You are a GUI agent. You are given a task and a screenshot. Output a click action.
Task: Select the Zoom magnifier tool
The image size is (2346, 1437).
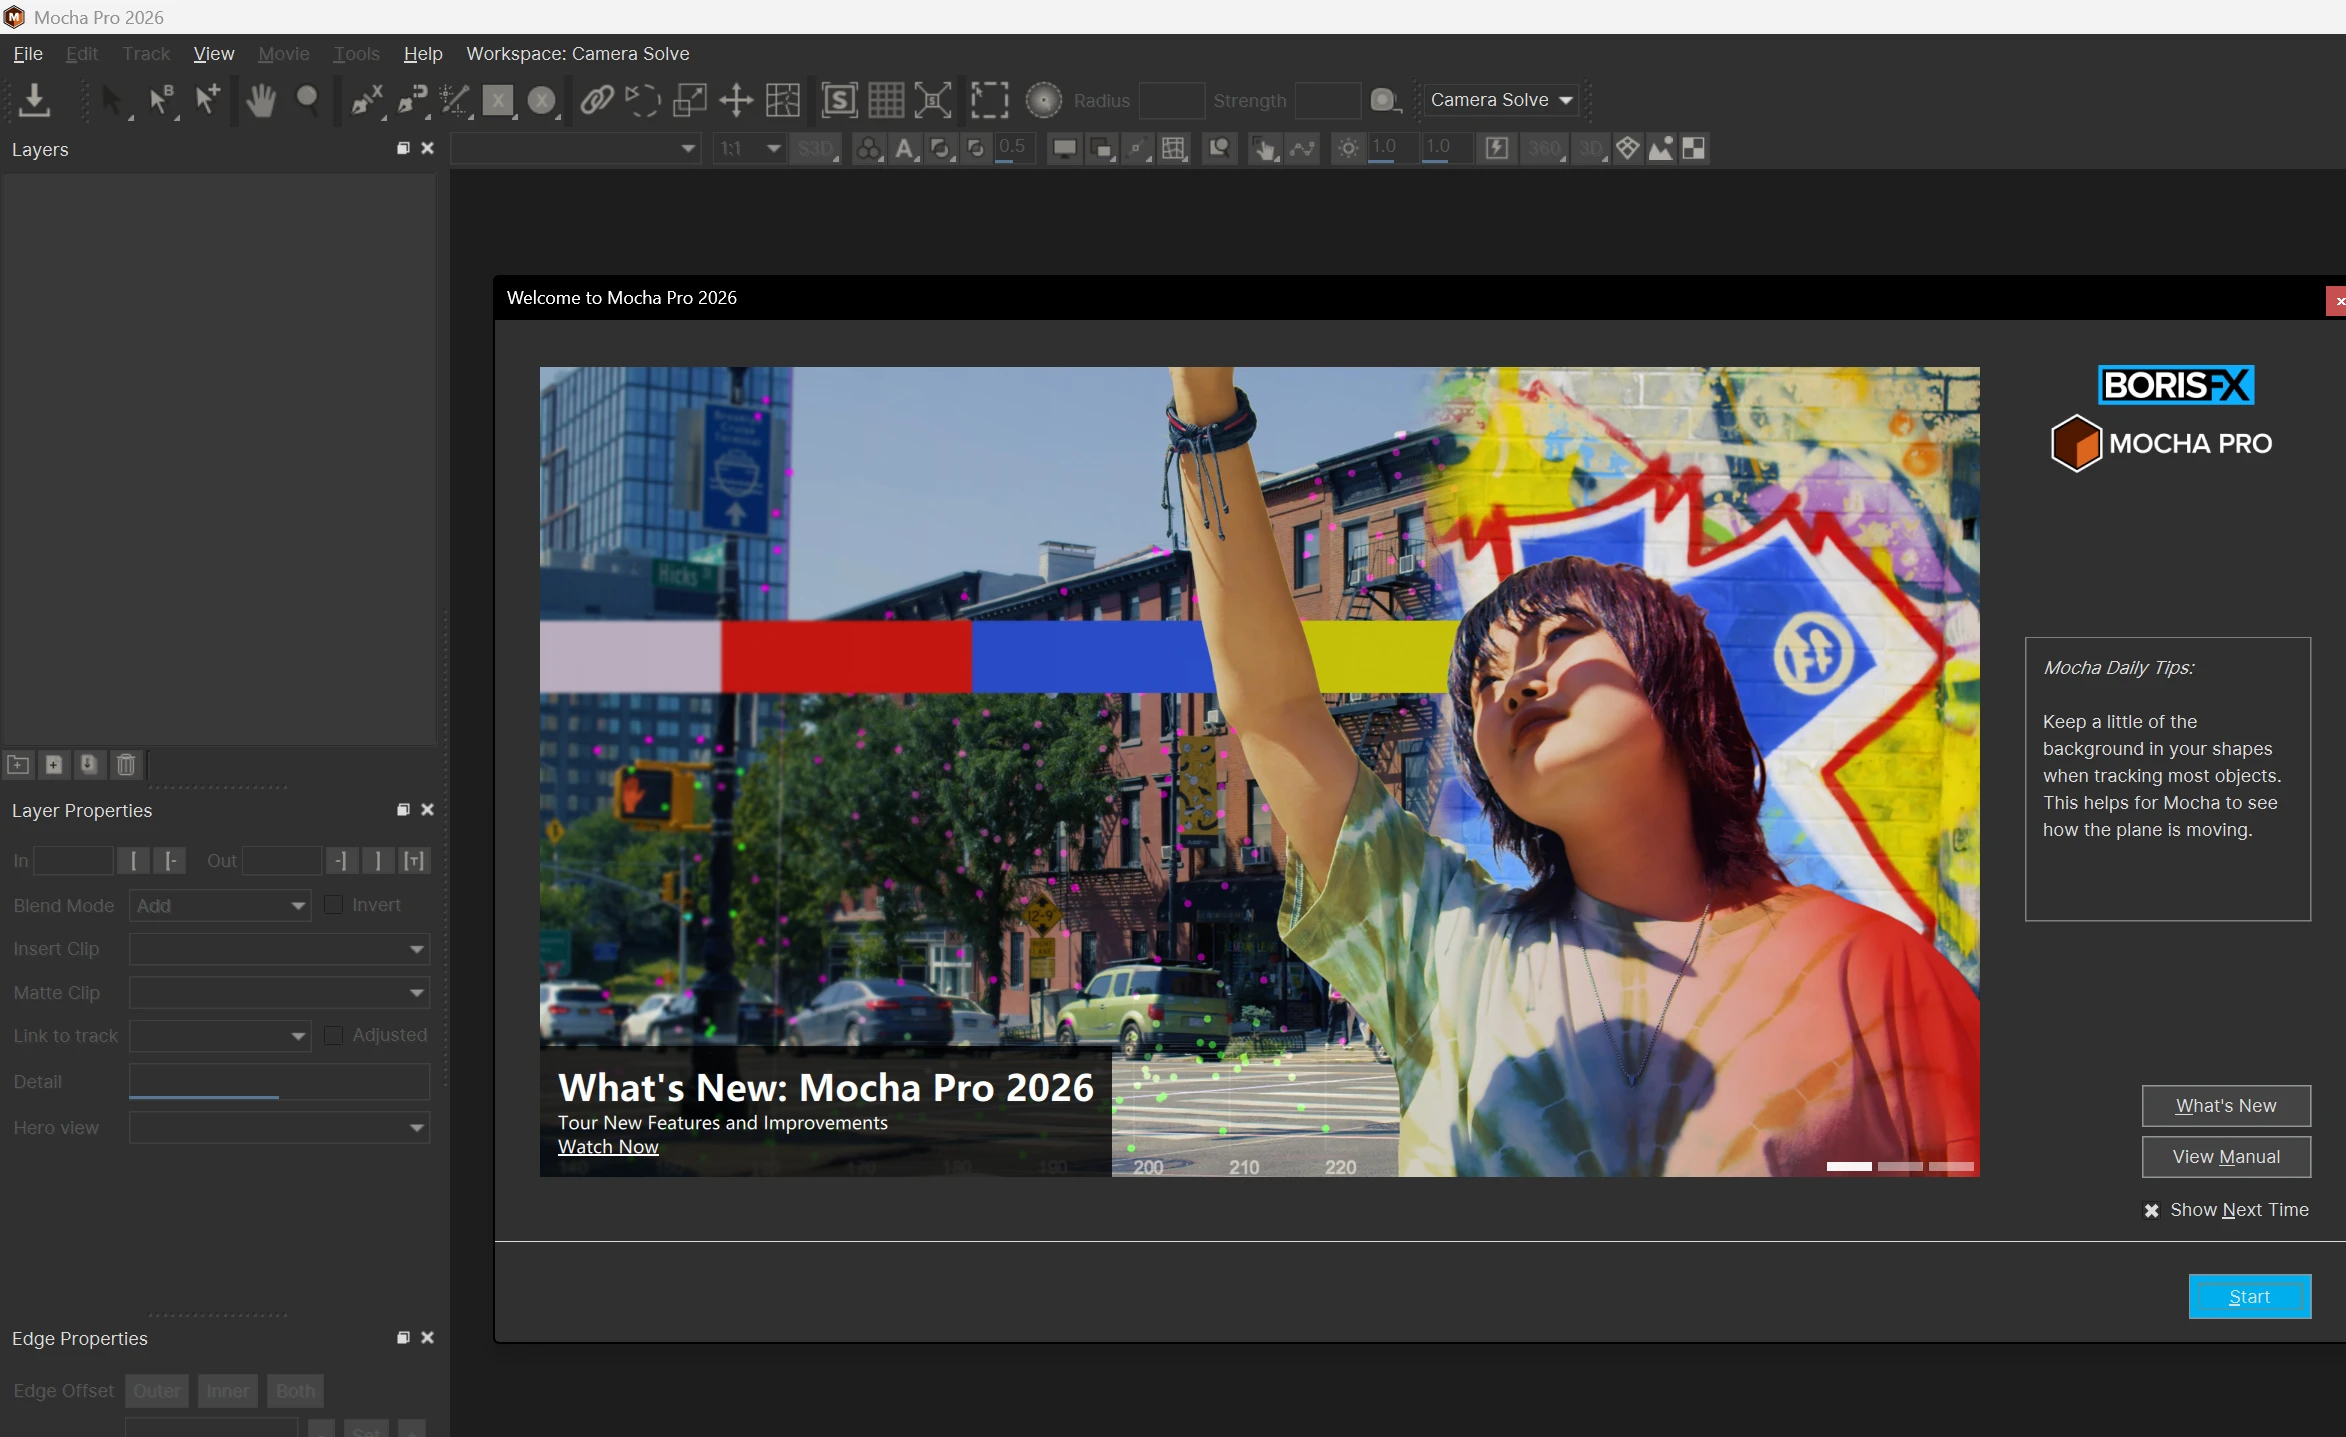(307, 100)
